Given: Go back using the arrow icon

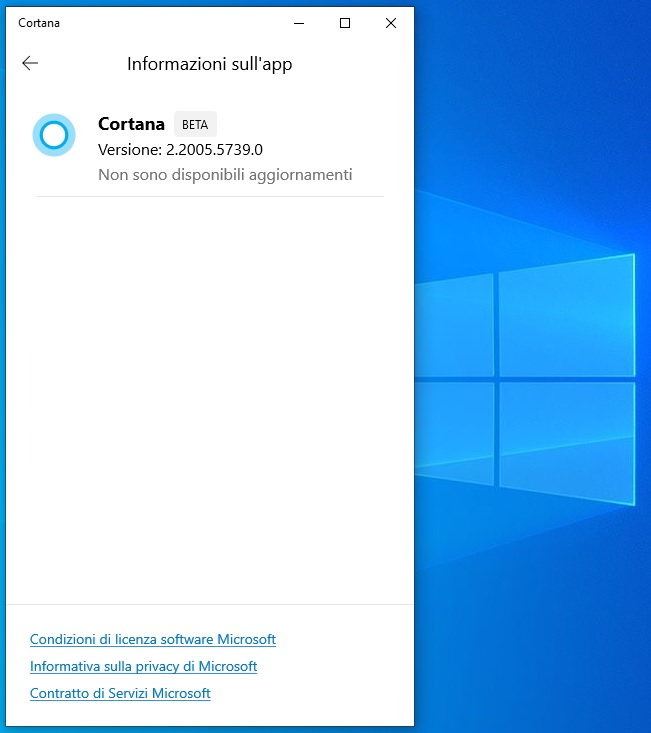Looking at the screenshot, I should click(x=30, y=63).
